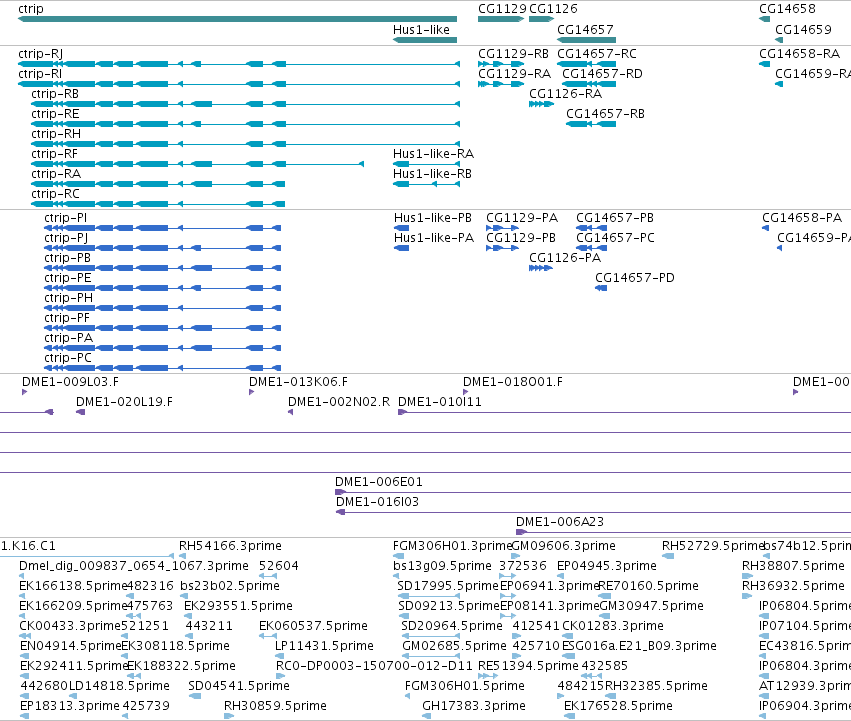The width and height of the screenshot is (851, 721).
Task: Select protein CG14657-PB
Action: [615, 218]
